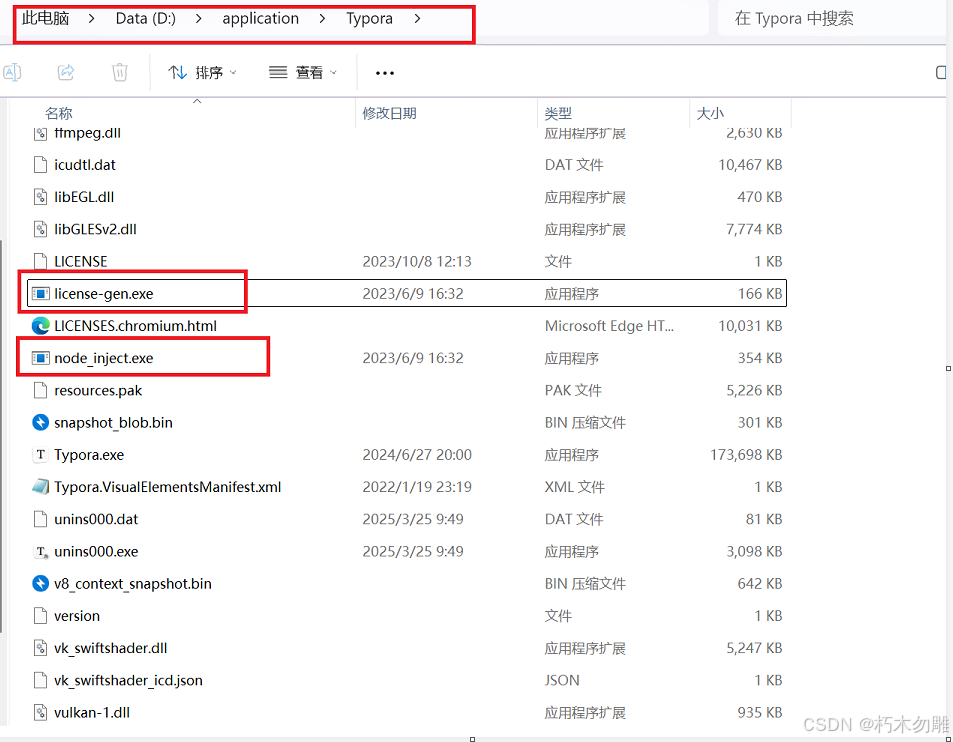Select the unins000.exe uninstaller icon
Image resolution: width=953 pixels, height=742 pixels.
pyautogui.click(x=40, y=551)
